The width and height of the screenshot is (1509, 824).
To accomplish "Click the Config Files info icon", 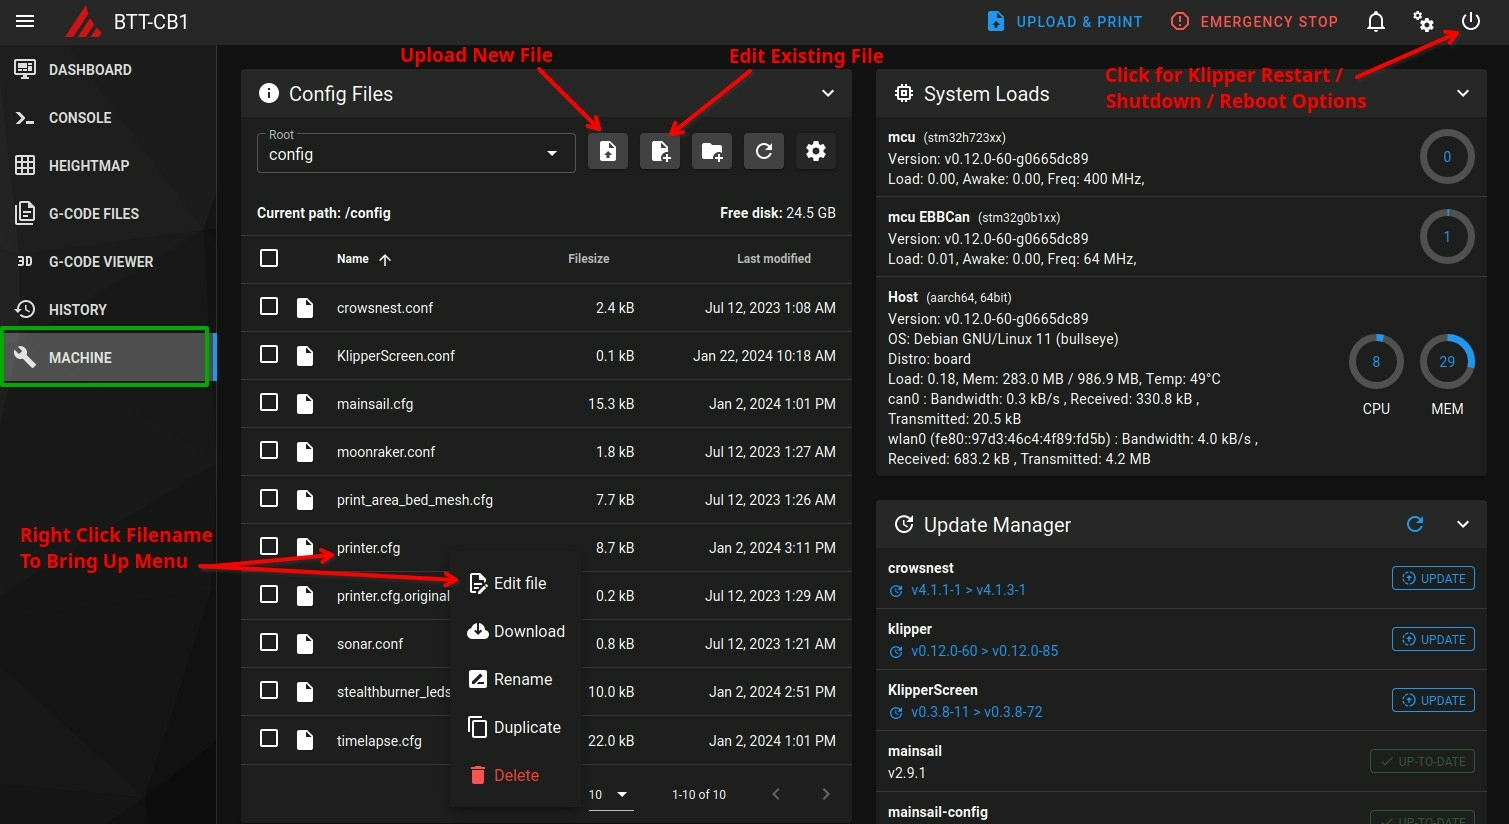I will [x=269, y=93].
